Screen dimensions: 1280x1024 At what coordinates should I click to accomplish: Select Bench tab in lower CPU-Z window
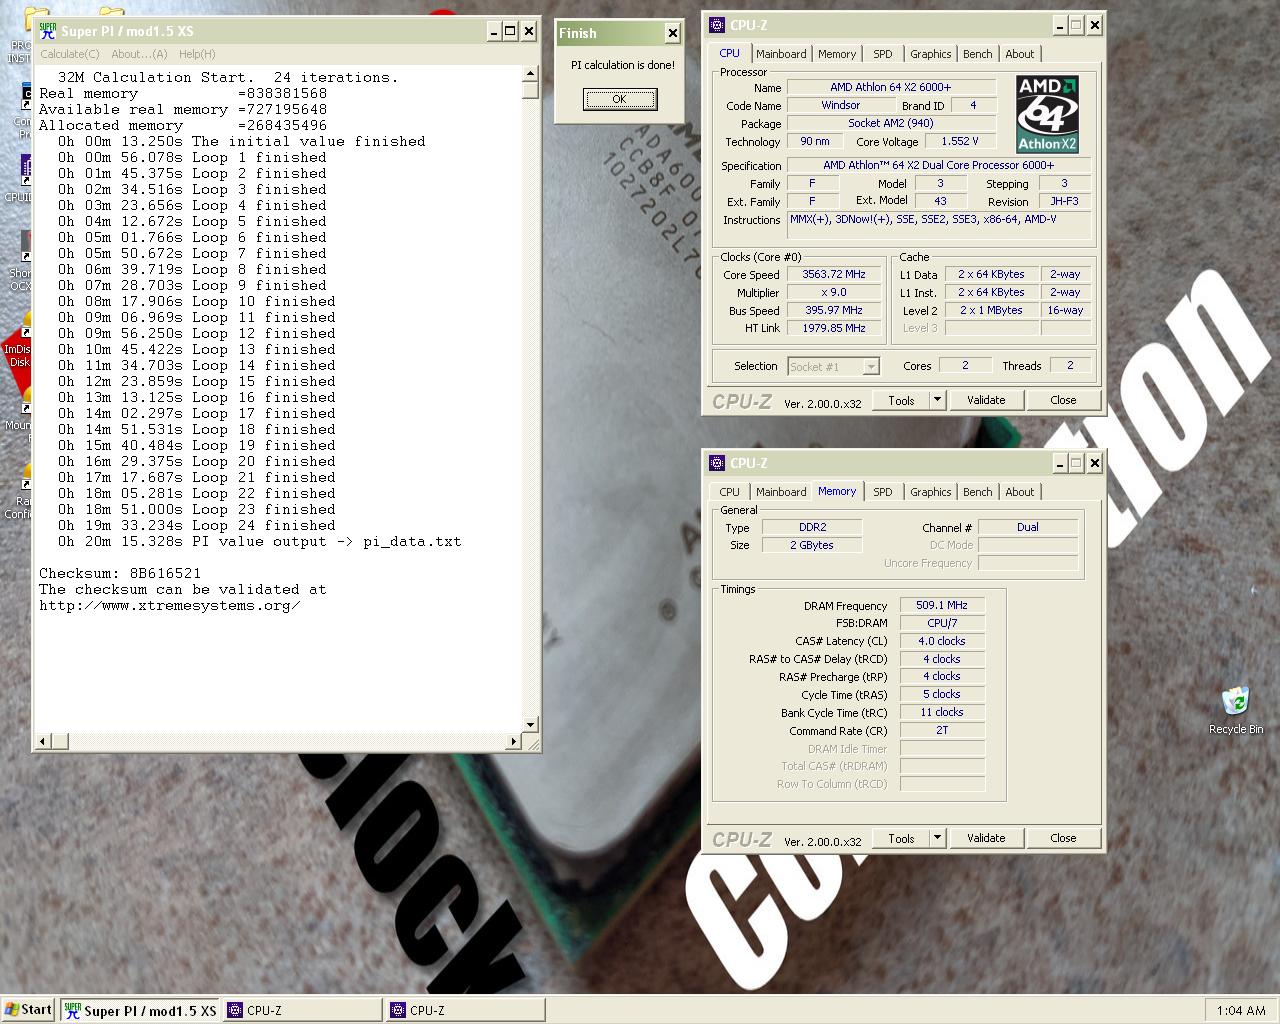(978, 492)
